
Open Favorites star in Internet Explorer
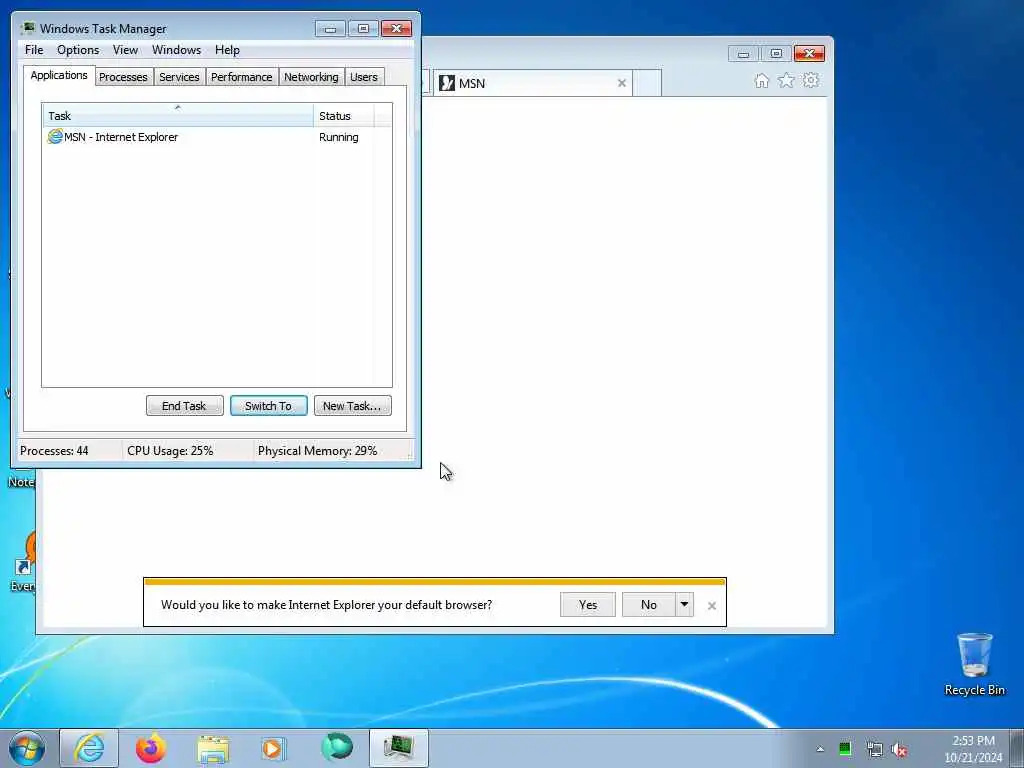(786, 80)
